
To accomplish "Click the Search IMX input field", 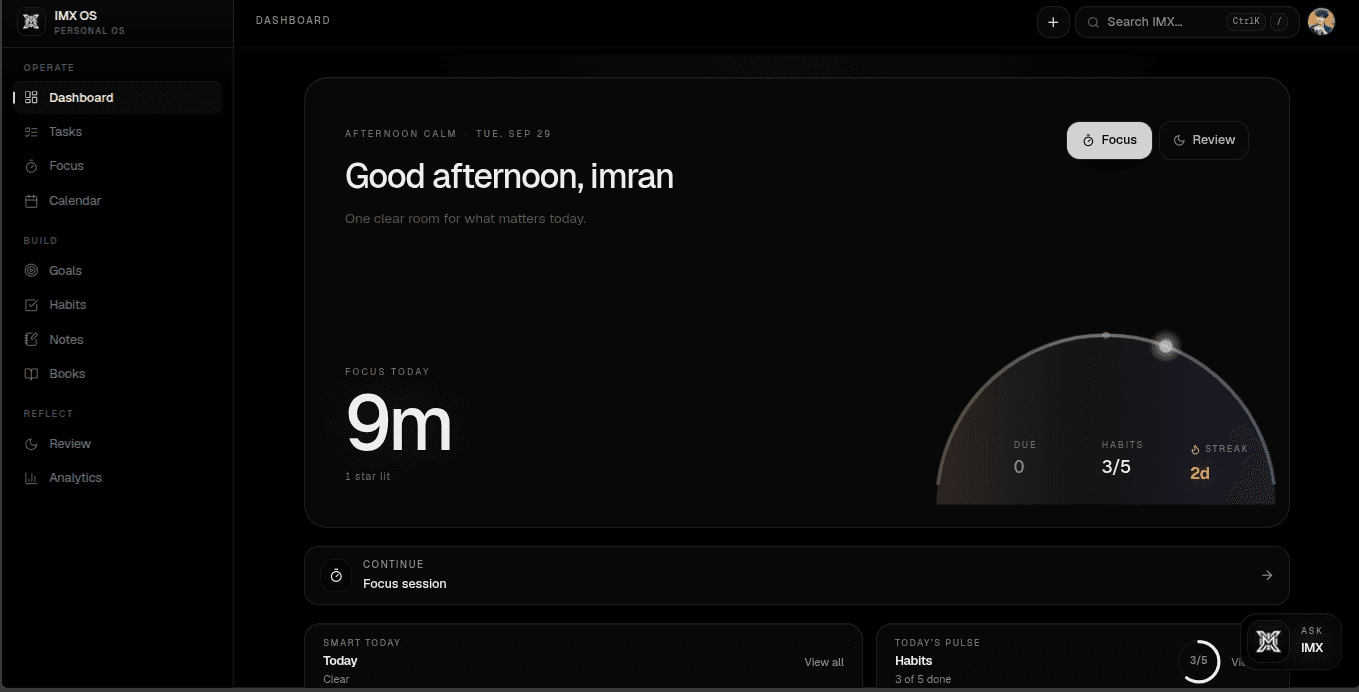I will pos(1187,22).
